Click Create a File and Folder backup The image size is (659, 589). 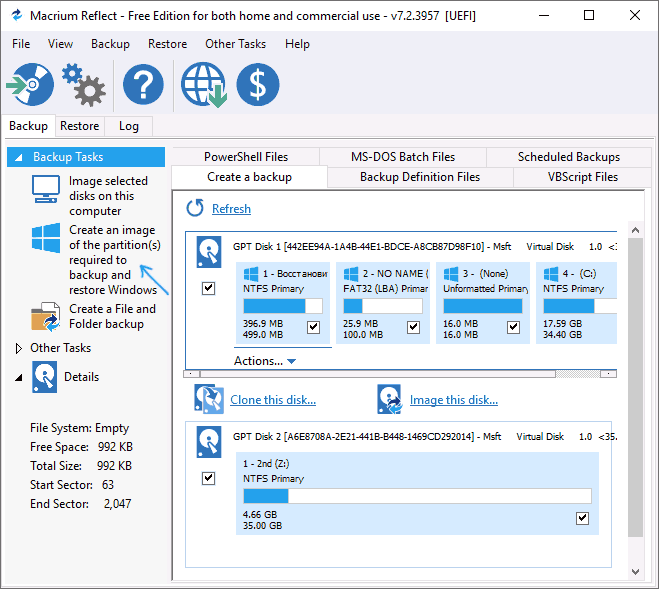pyautogui.click(x=112, y=317)
